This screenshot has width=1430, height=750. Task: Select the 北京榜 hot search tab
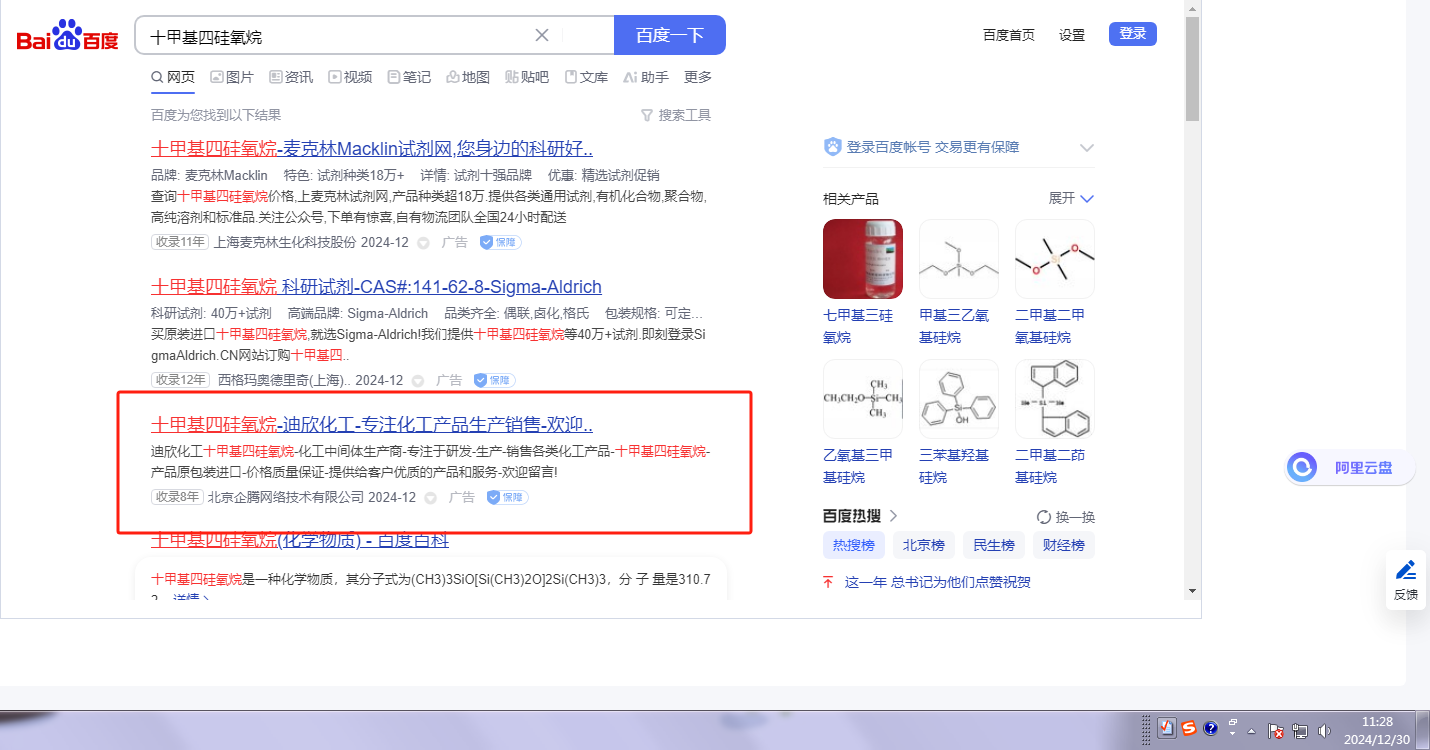coord(923,545)
